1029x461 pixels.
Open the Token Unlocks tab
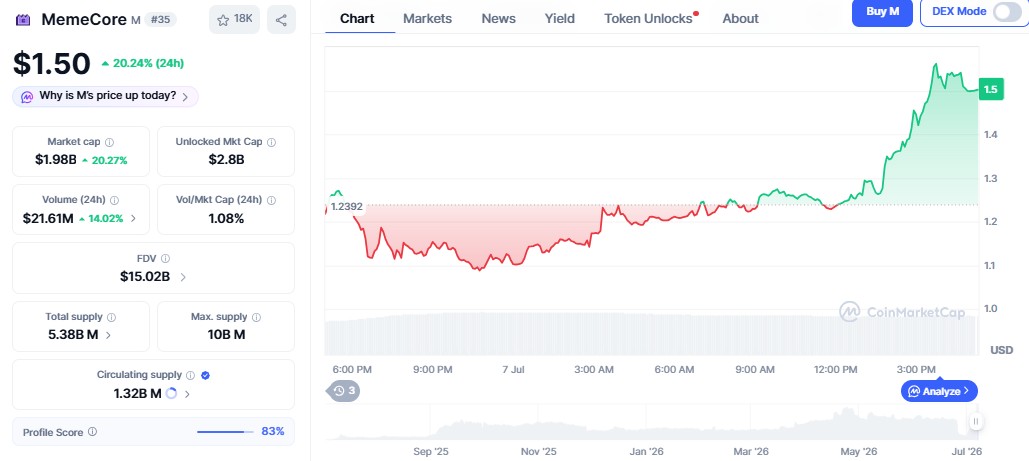pyautogui.click(x=648, y=18)
